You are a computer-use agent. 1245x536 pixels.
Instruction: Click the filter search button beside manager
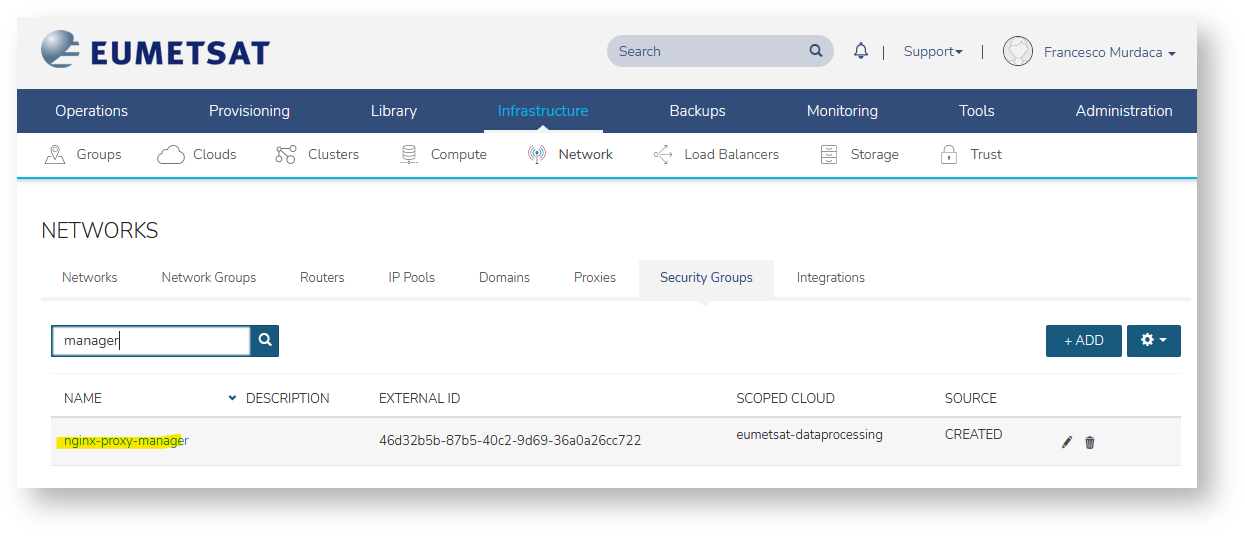[265, 341]
